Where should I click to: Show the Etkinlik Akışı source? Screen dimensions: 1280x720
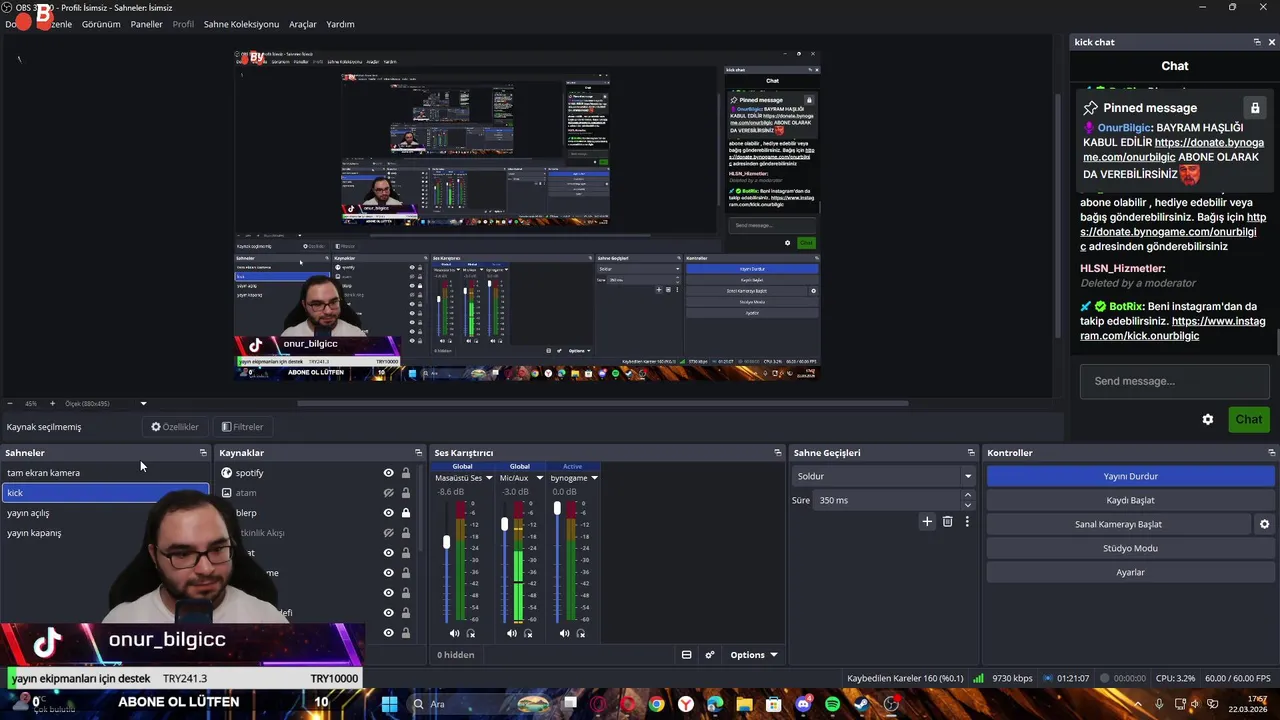(389, 533)
